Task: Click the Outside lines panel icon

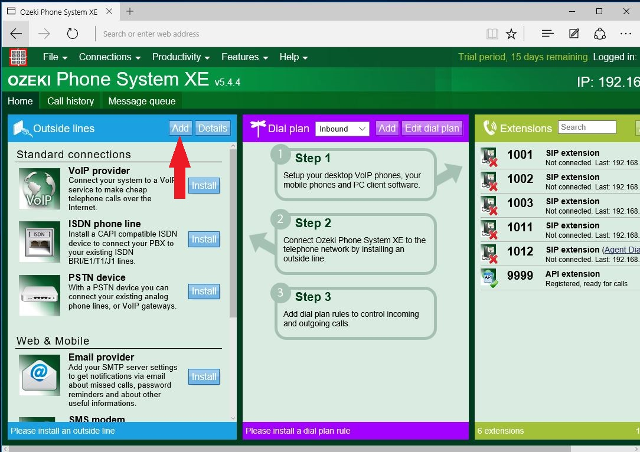Action: (x=22, y=129)
